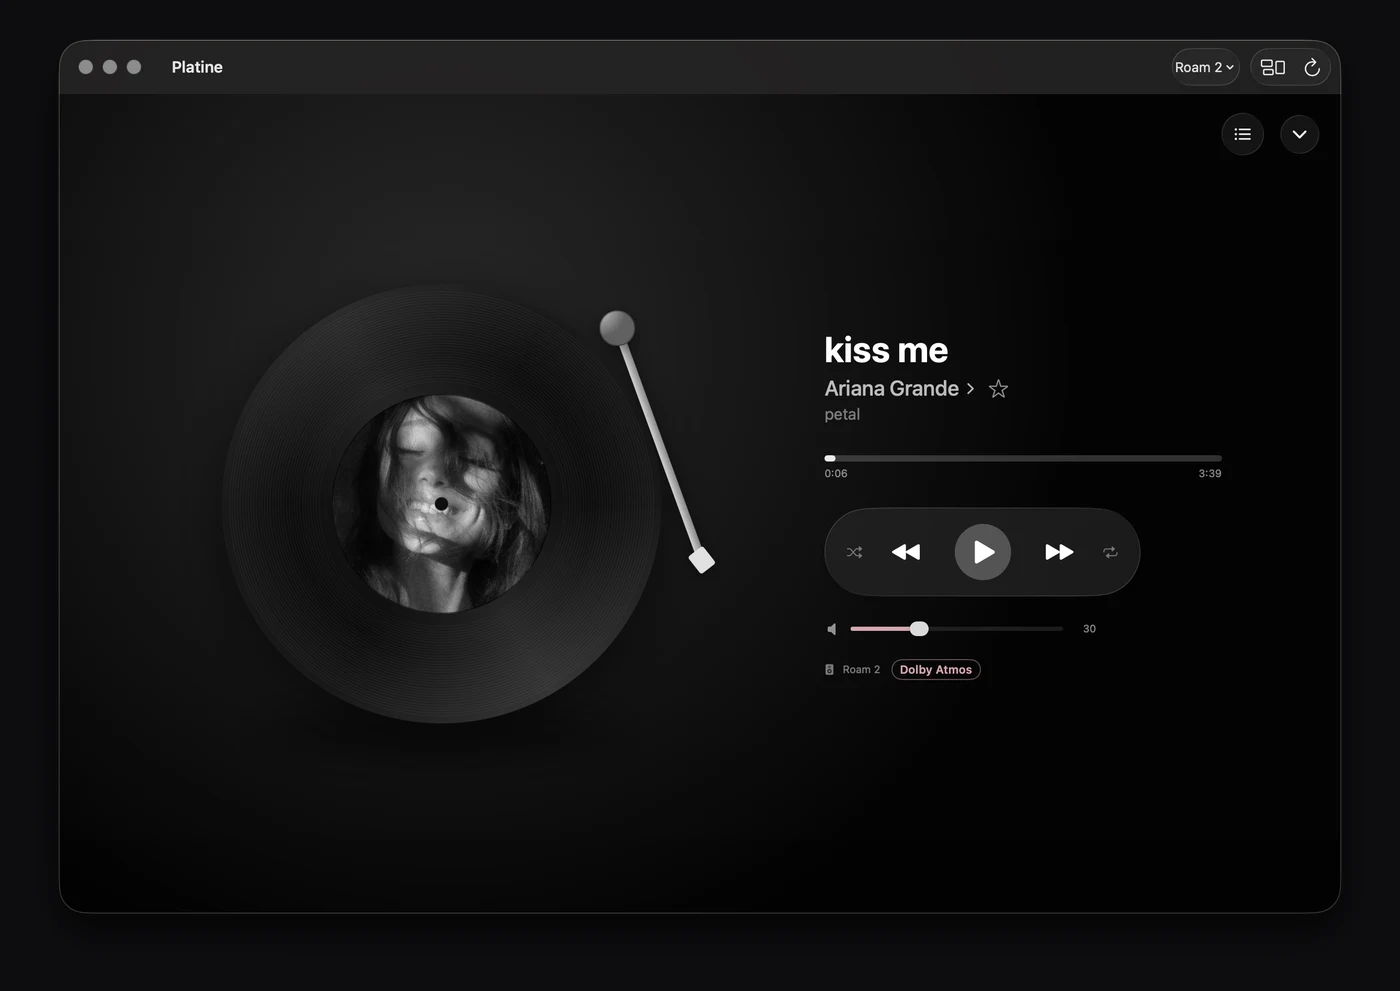This screenshot has height=991, width=1400.
Task: Click the song title kiss me
Action: coord(886,350)
